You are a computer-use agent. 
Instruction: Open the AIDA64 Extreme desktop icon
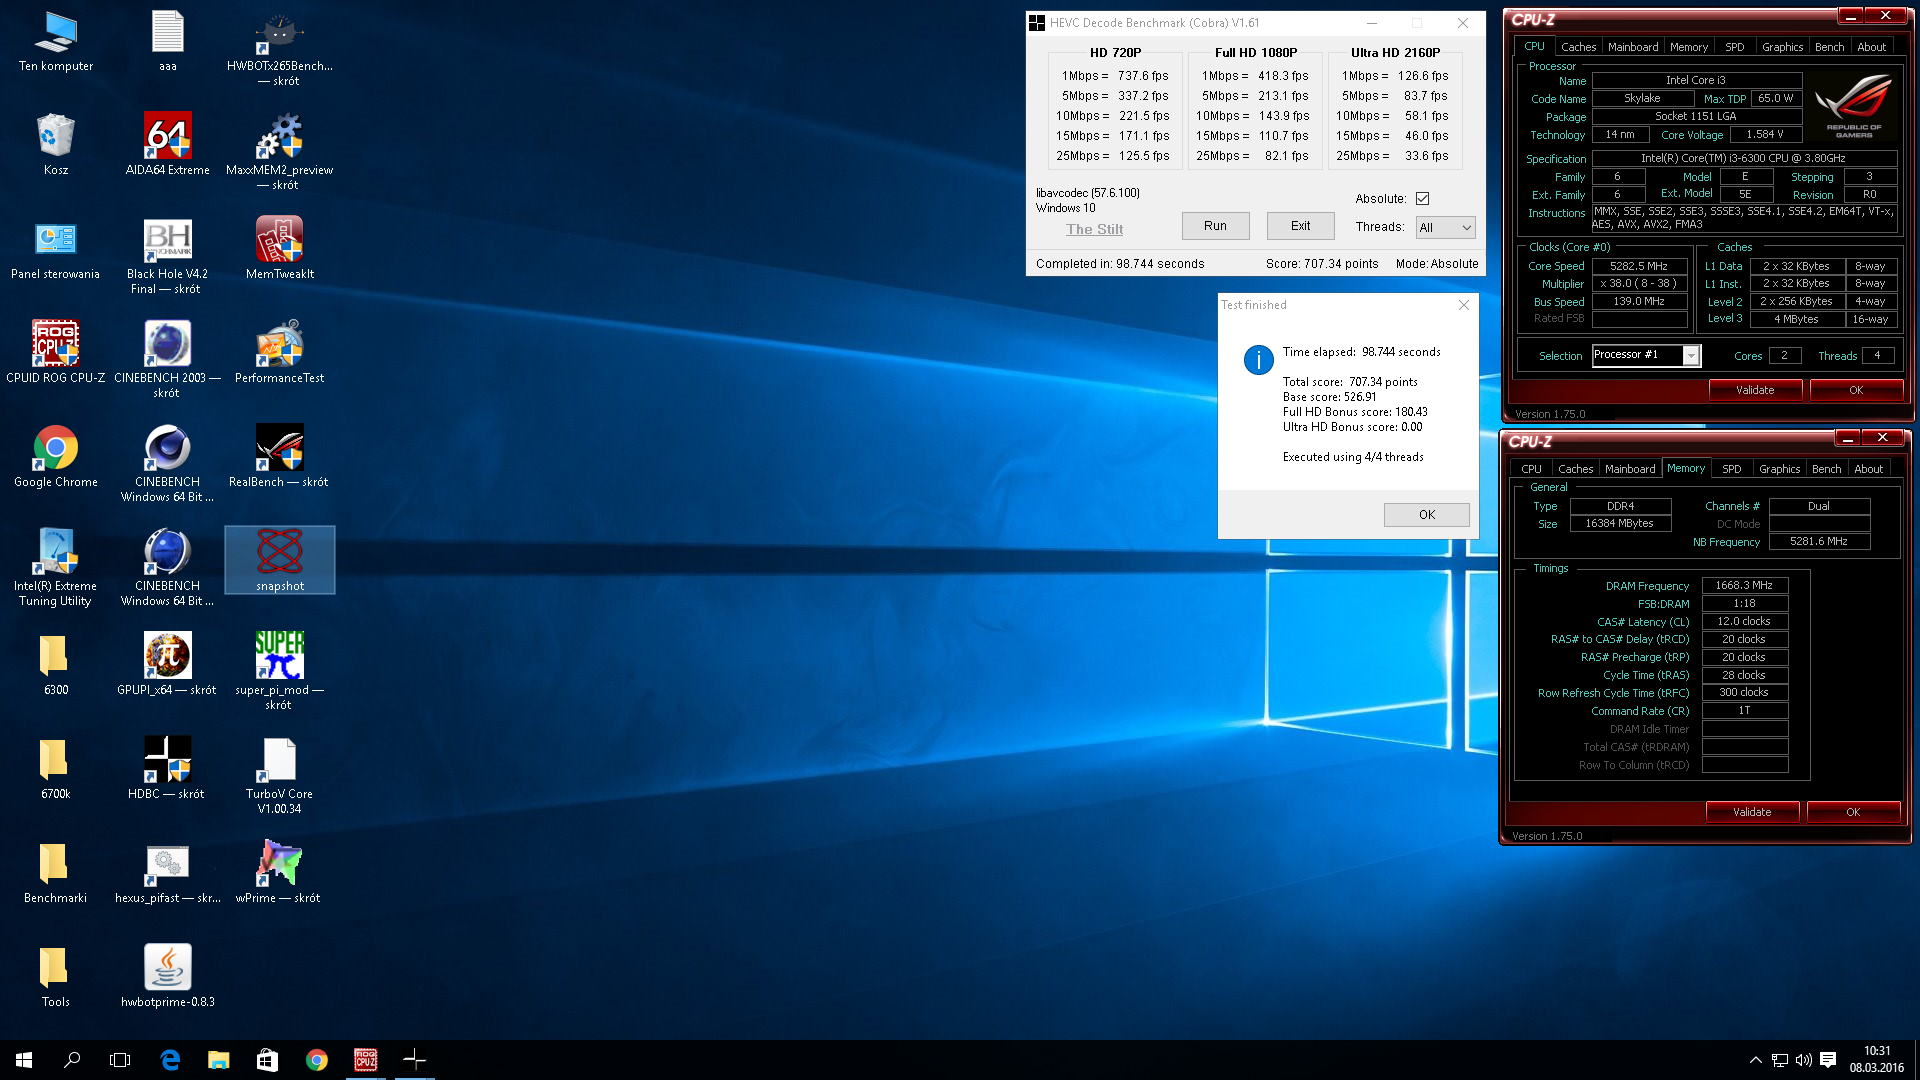(x=168, y=144)
